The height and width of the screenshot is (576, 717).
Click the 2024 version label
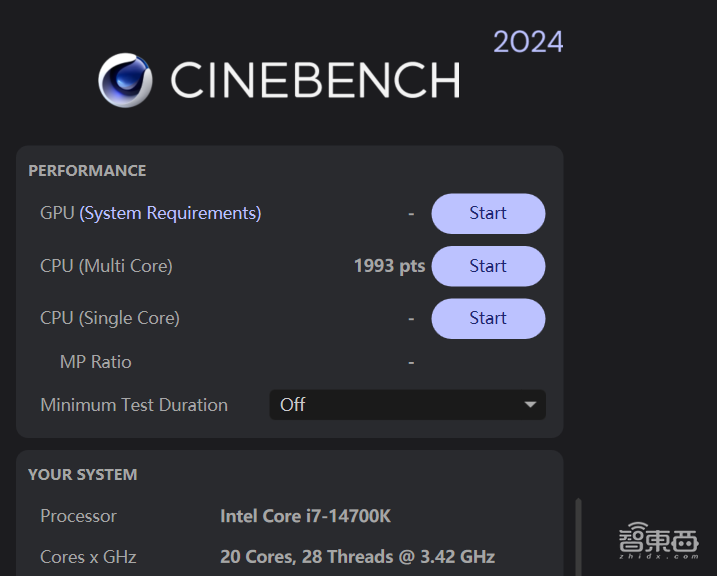click(x=528, y=42)
